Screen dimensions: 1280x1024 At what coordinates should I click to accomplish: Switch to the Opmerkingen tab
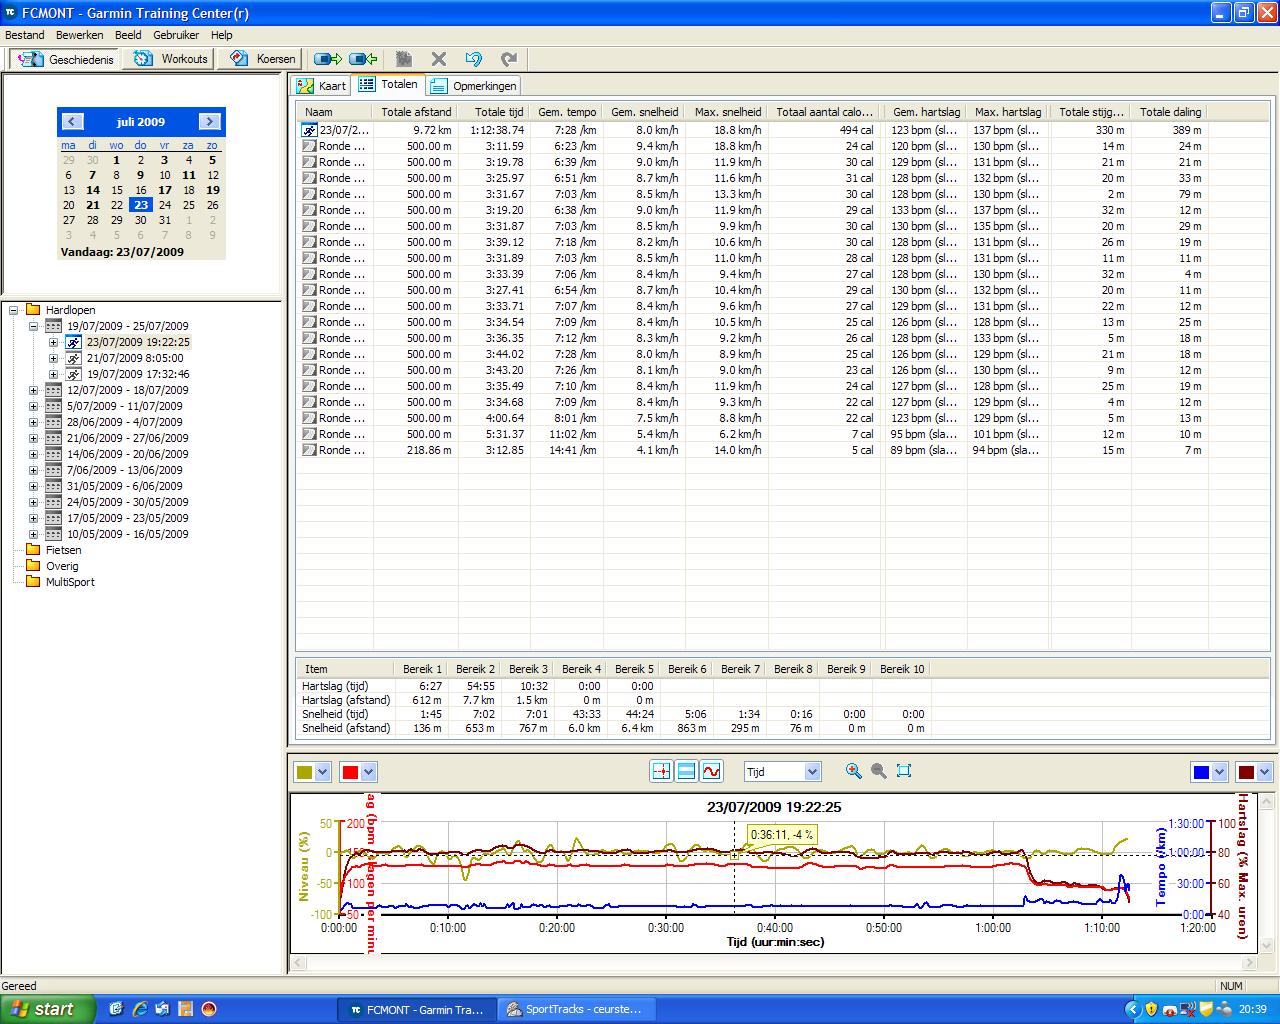473,86
